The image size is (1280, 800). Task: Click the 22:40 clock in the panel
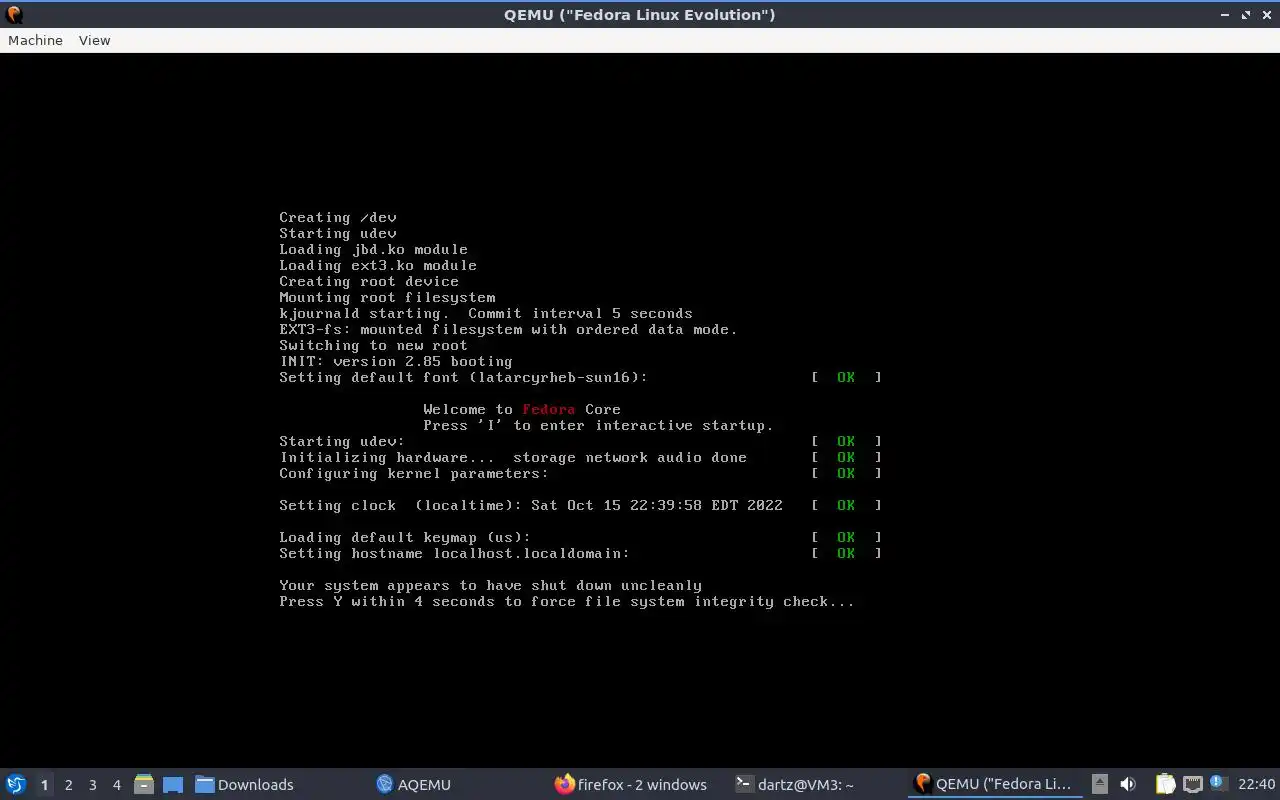1256,784
